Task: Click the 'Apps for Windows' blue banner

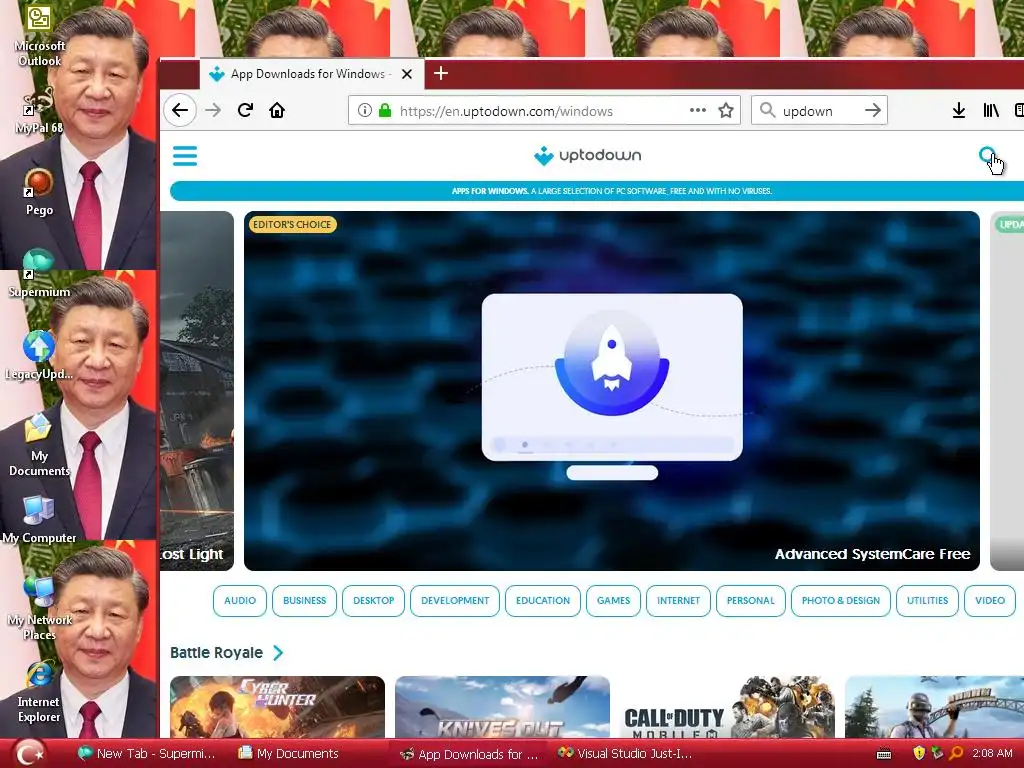Action: [597, 191]
